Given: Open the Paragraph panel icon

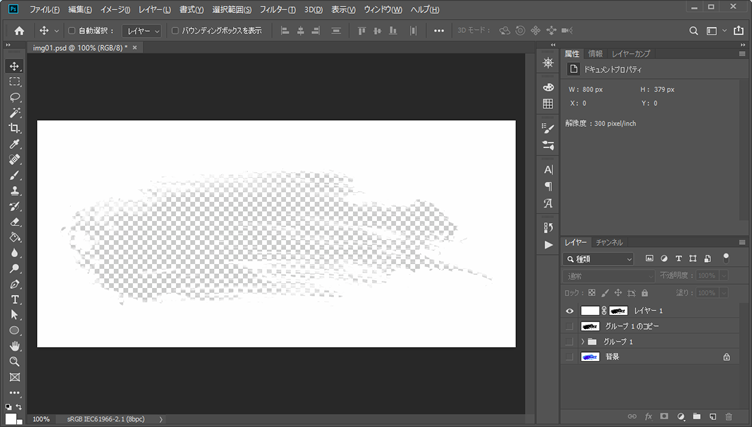Looking at the screenshot, I should coord(548,187).
